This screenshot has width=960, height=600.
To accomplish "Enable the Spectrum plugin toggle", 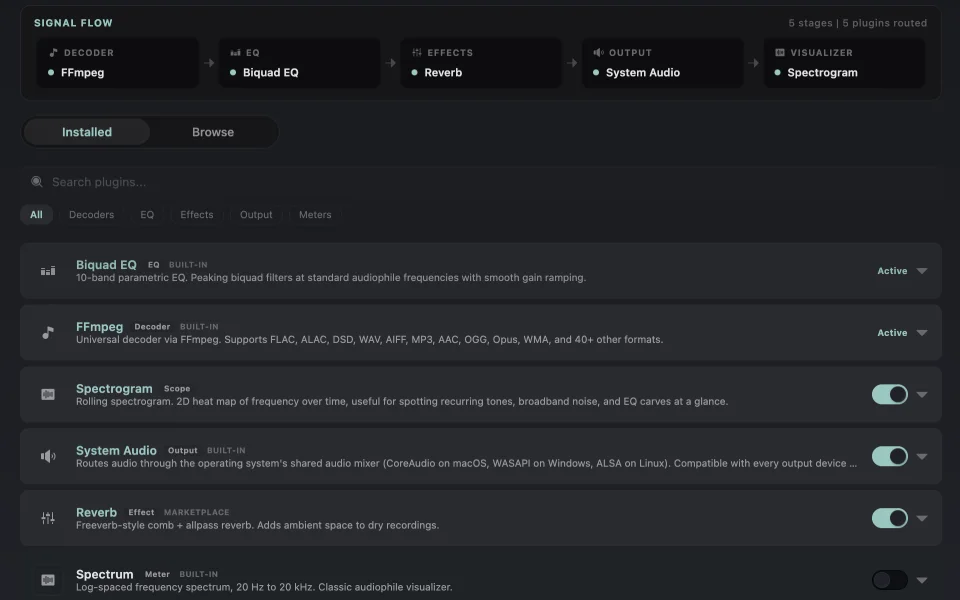I will (x=890, y=580).
